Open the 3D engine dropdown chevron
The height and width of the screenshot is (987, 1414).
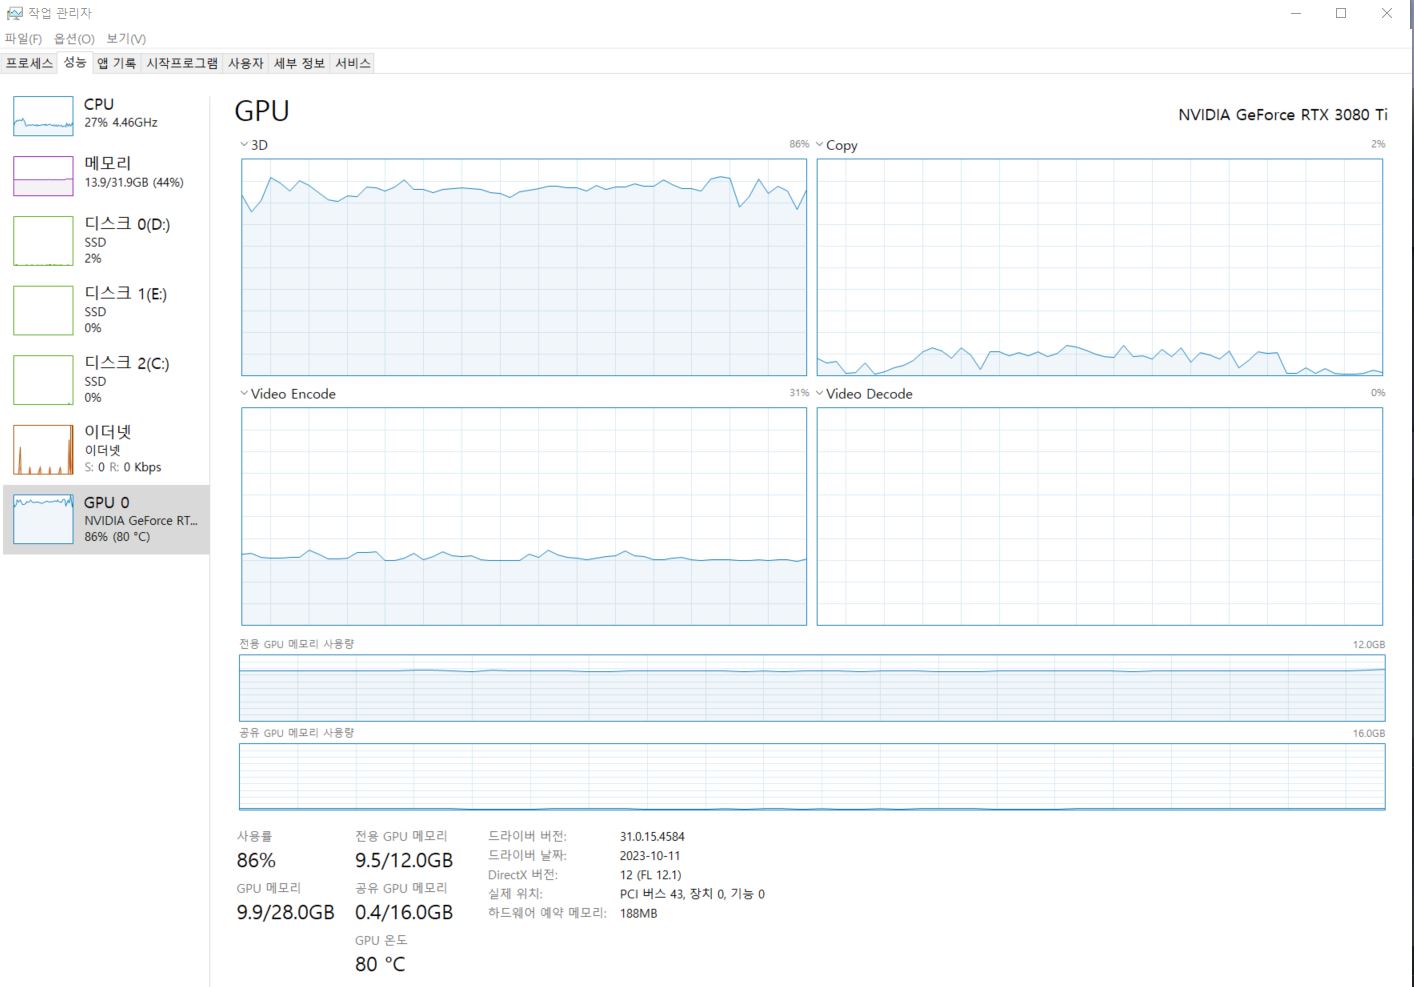tap(244, 145)
